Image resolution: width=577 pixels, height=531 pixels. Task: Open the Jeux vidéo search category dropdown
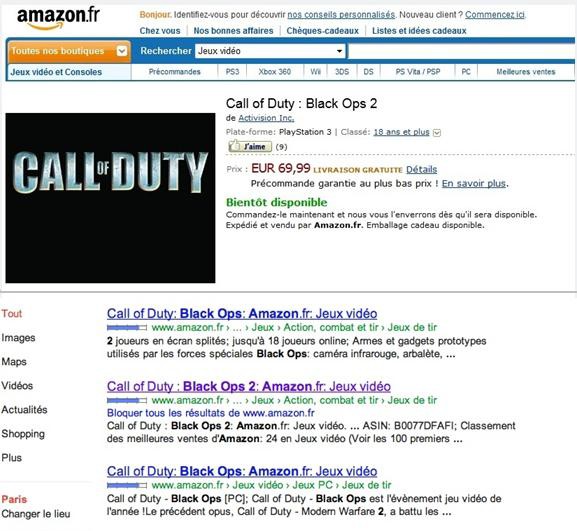[270, 51]
